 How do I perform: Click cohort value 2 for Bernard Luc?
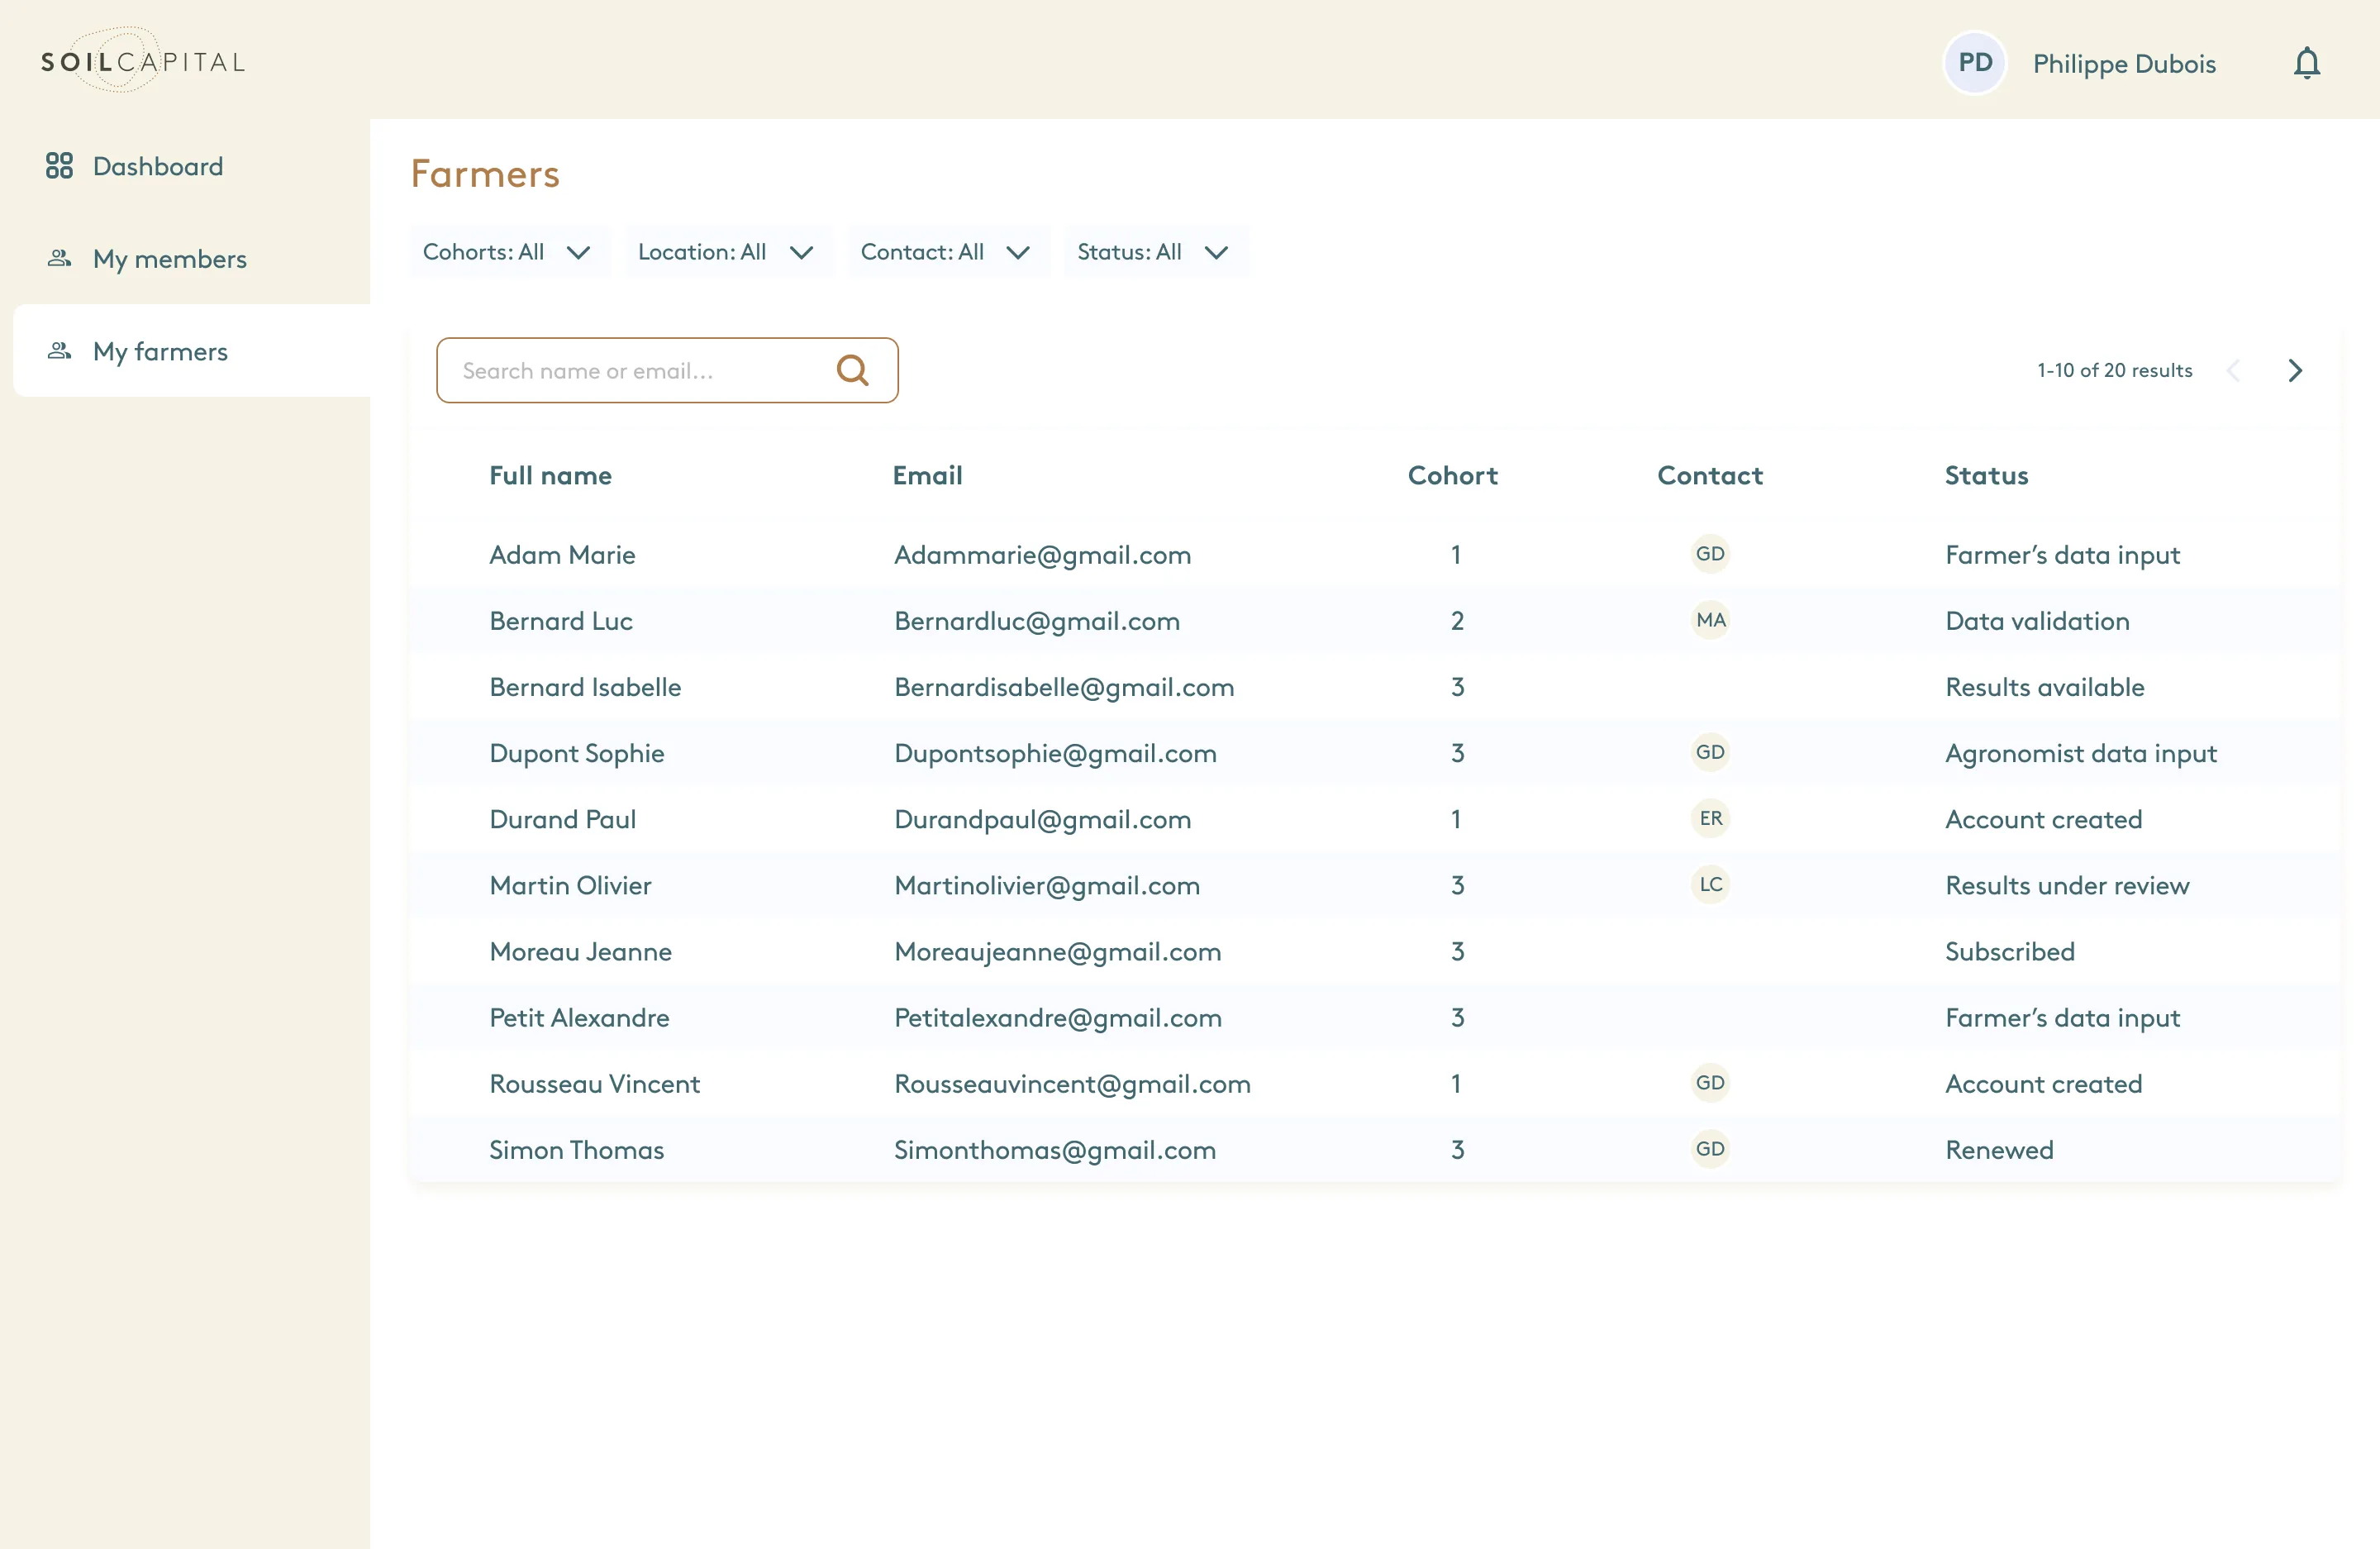(x=1457, y=621)
